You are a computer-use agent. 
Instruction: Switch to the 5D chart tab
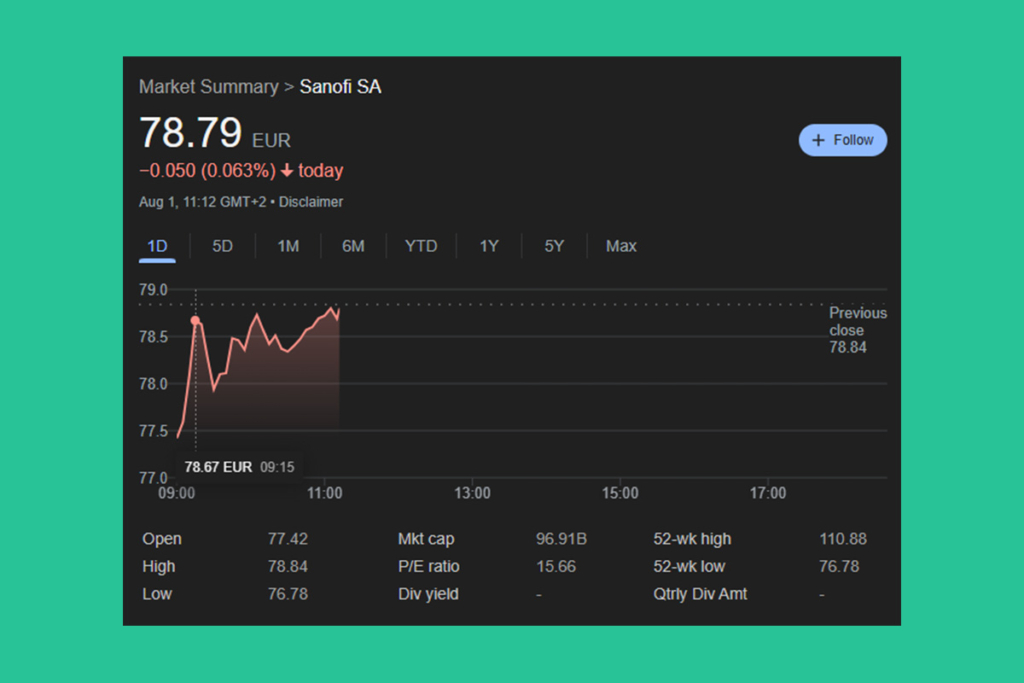coord(222,246)
